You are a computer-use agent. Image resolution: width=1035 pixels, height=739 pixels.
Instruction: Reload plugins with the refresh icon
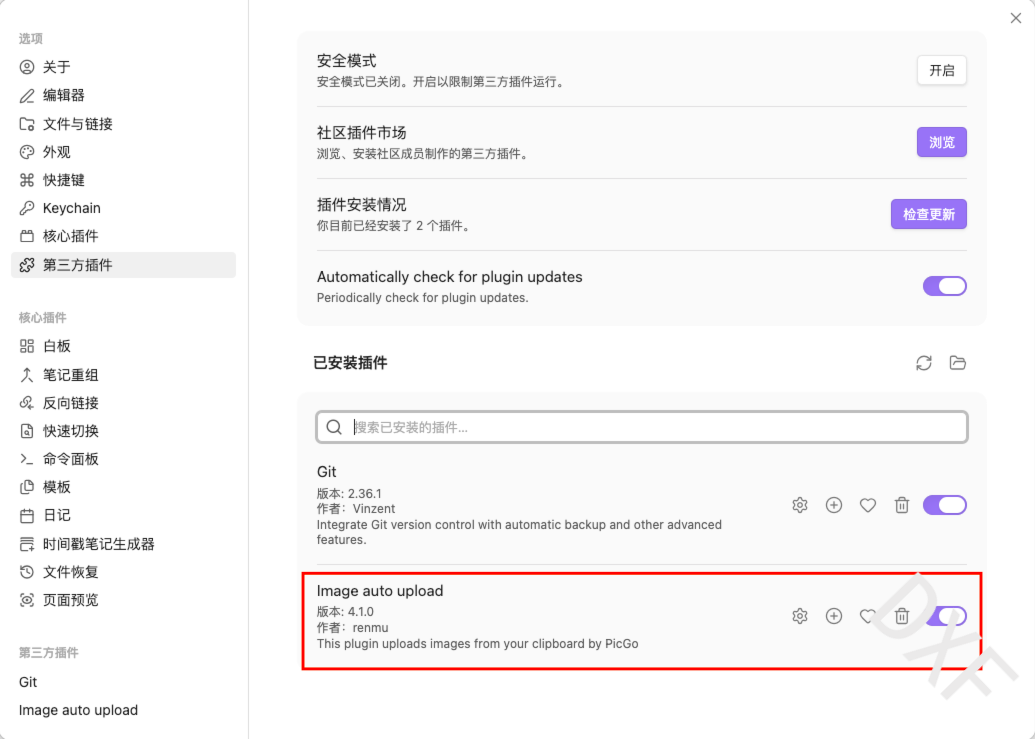coord(924,363)
